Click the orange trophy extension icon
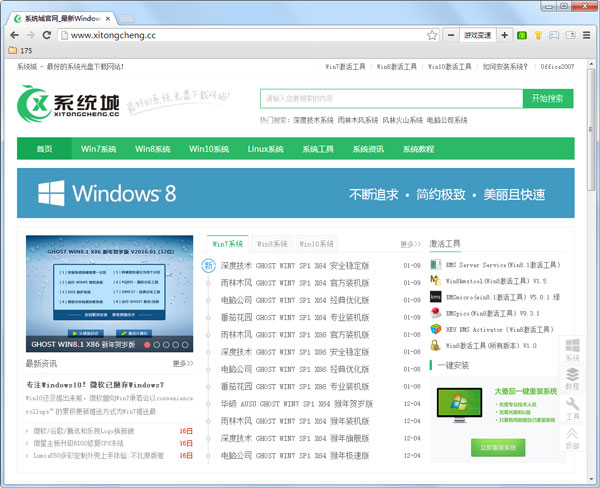The image size is (600, 488). tap(538, 36)
